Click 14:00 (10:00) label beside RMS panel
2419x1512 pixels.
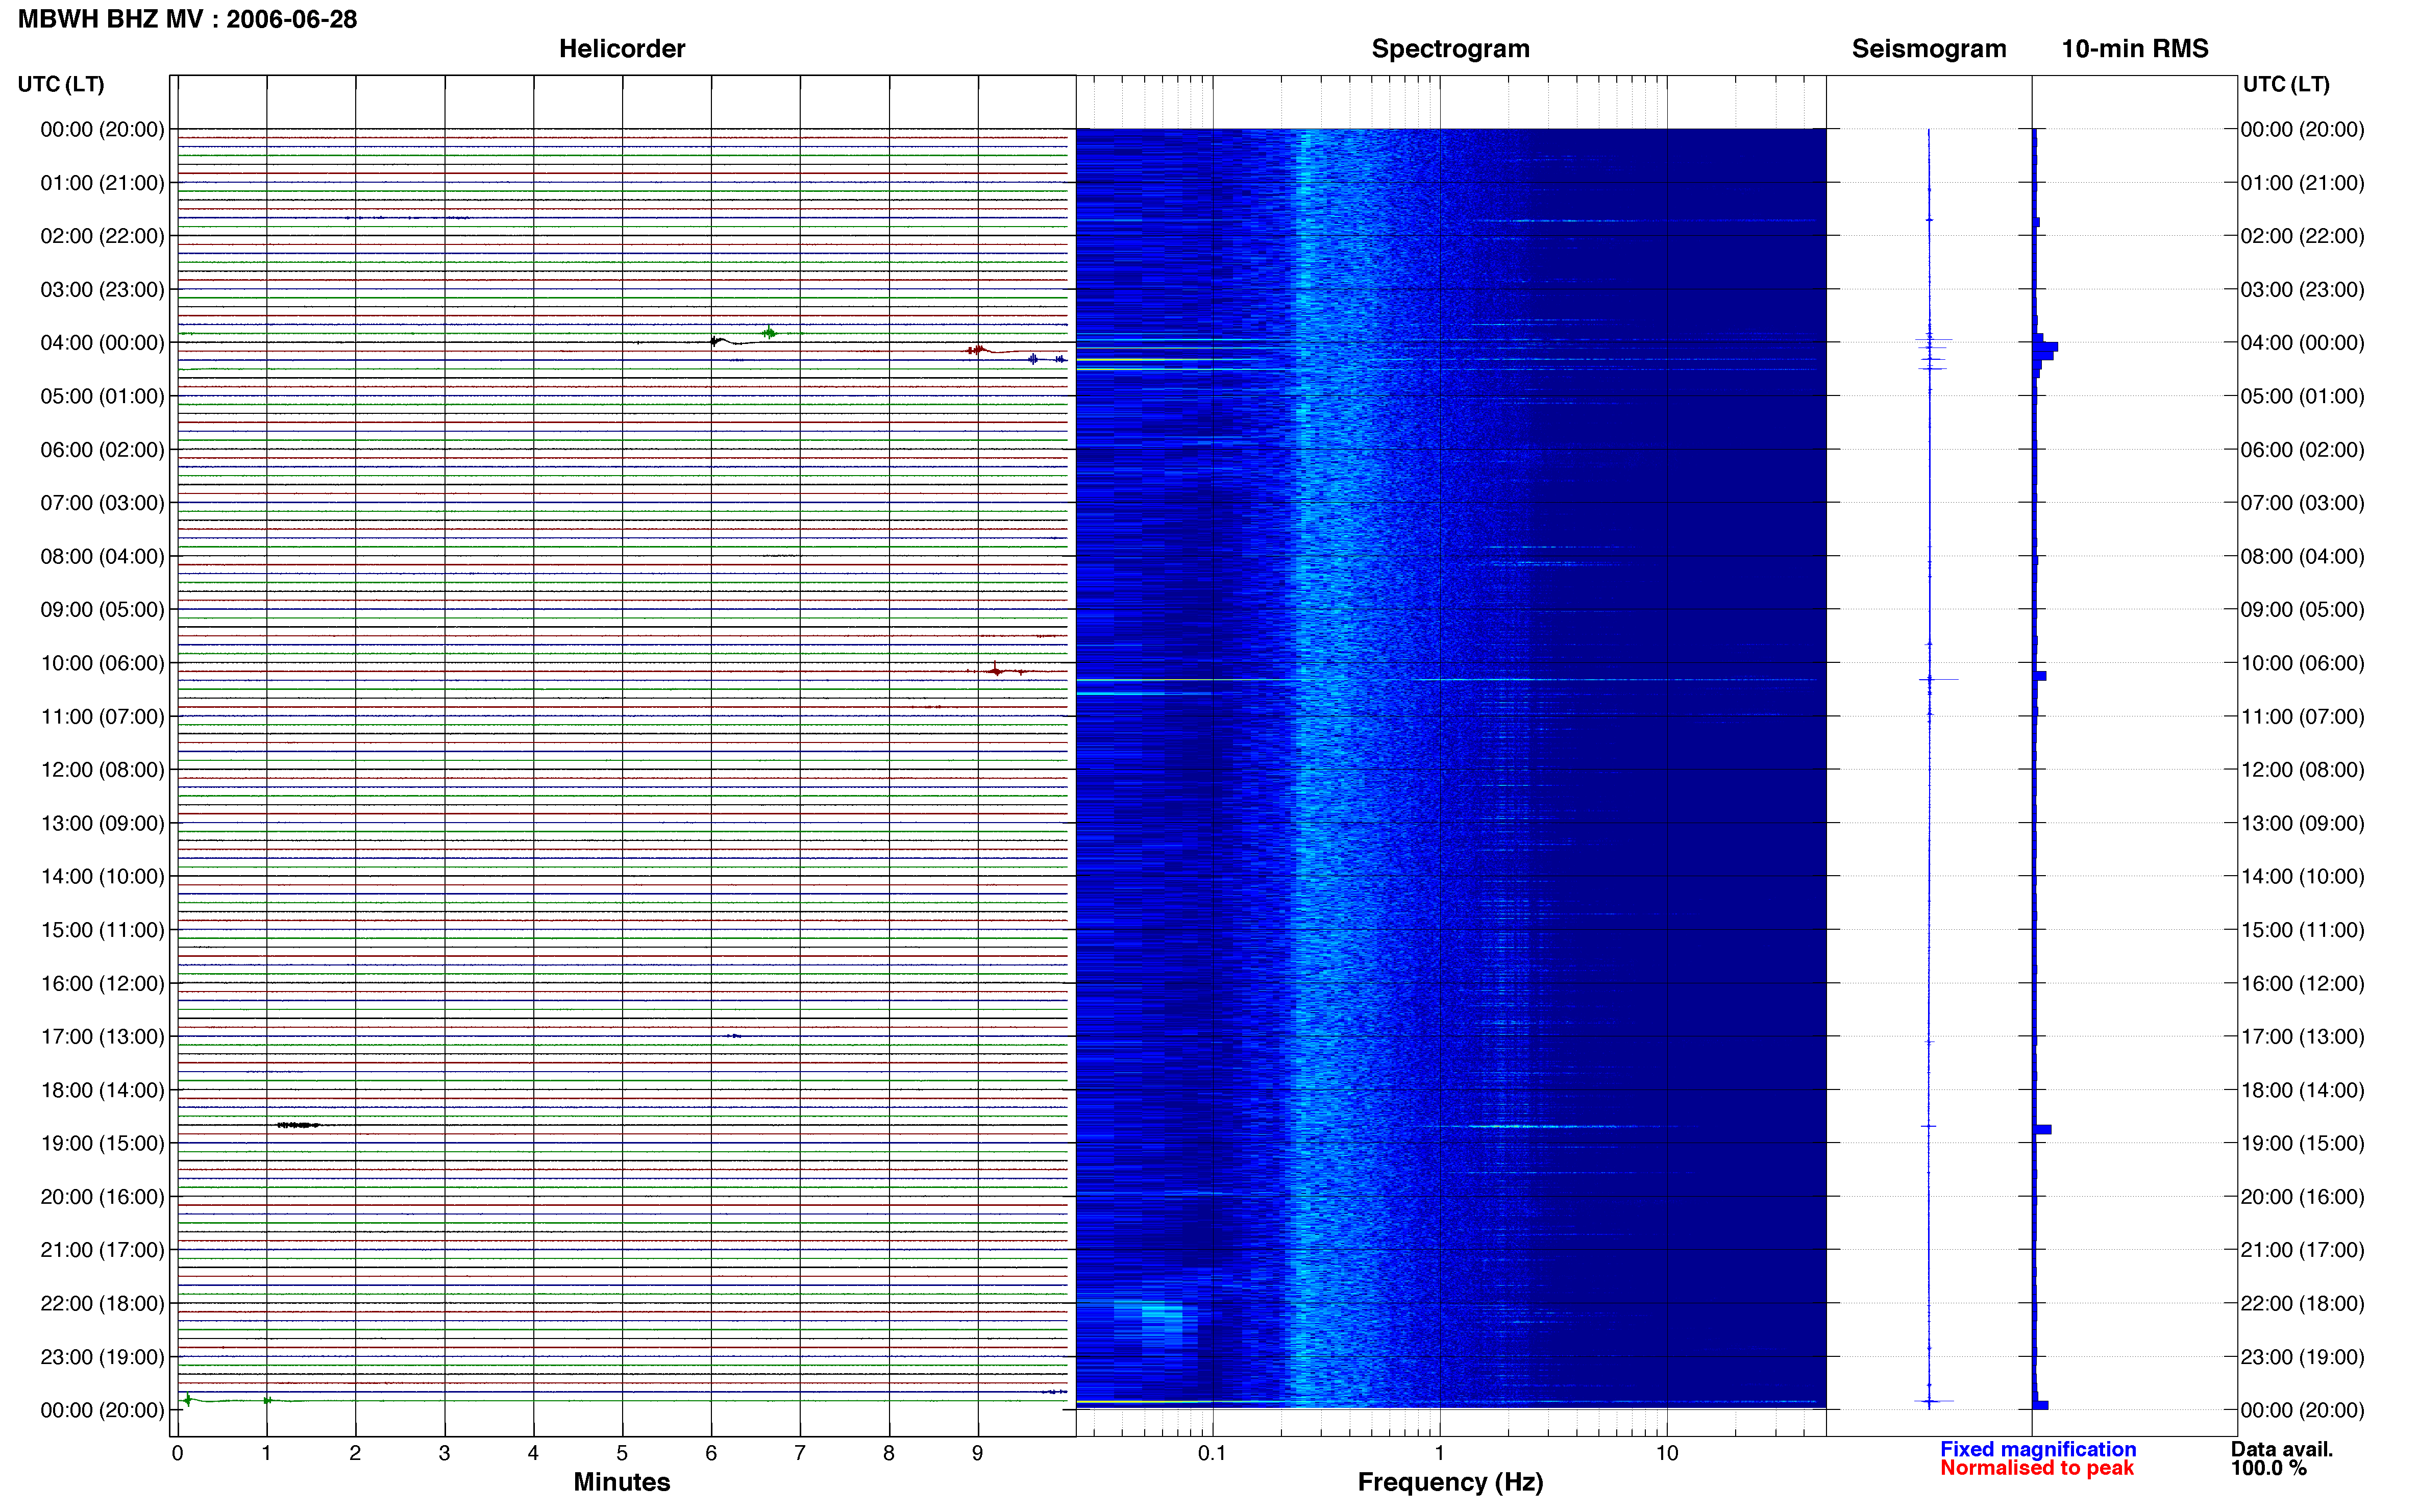[2302, 877]
